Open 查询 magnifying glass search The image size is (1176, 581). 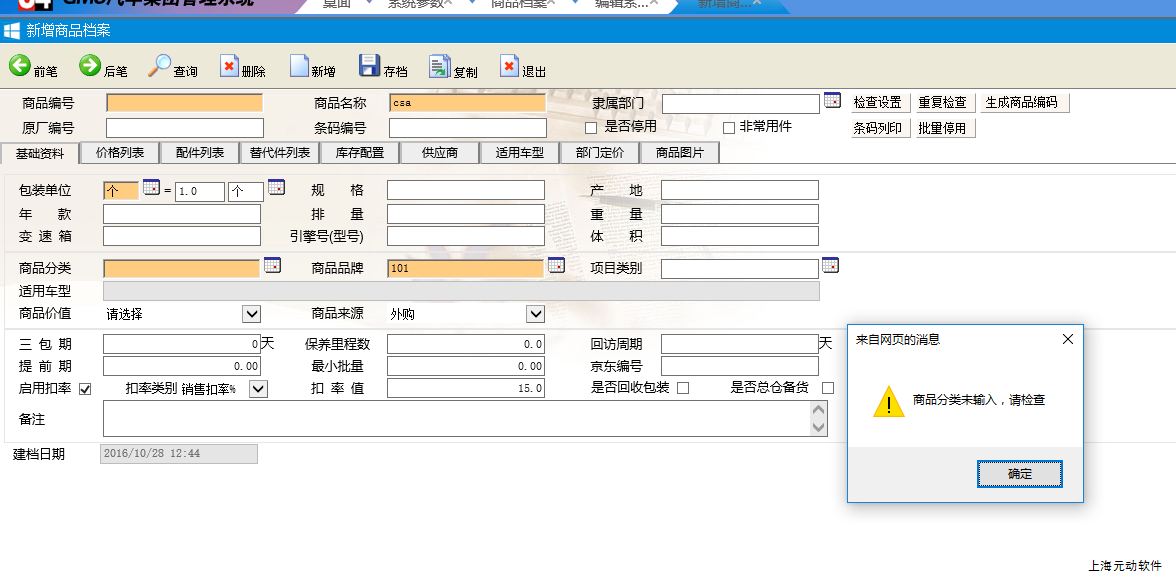pos(160,66)
